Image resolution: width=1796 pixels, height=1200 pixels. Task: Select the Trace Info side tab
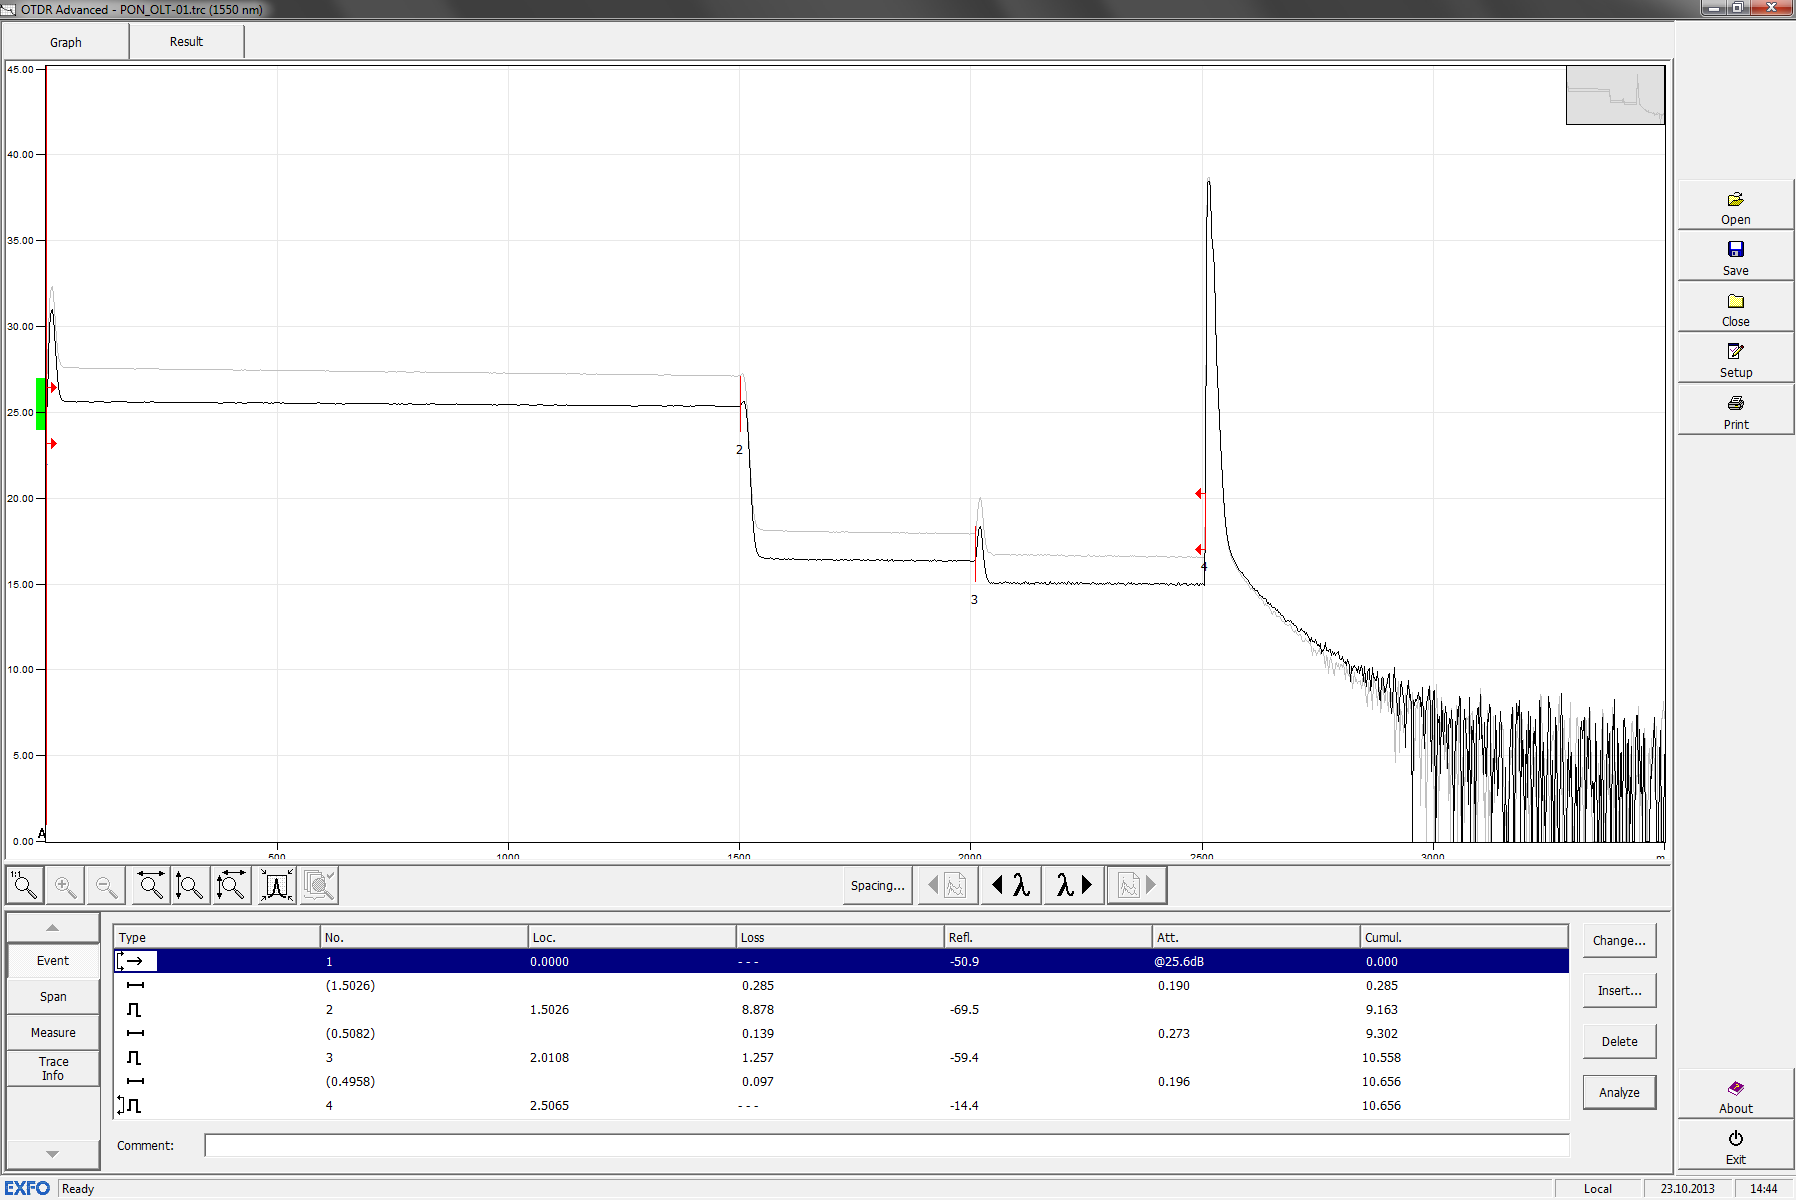click(53, 1069)
